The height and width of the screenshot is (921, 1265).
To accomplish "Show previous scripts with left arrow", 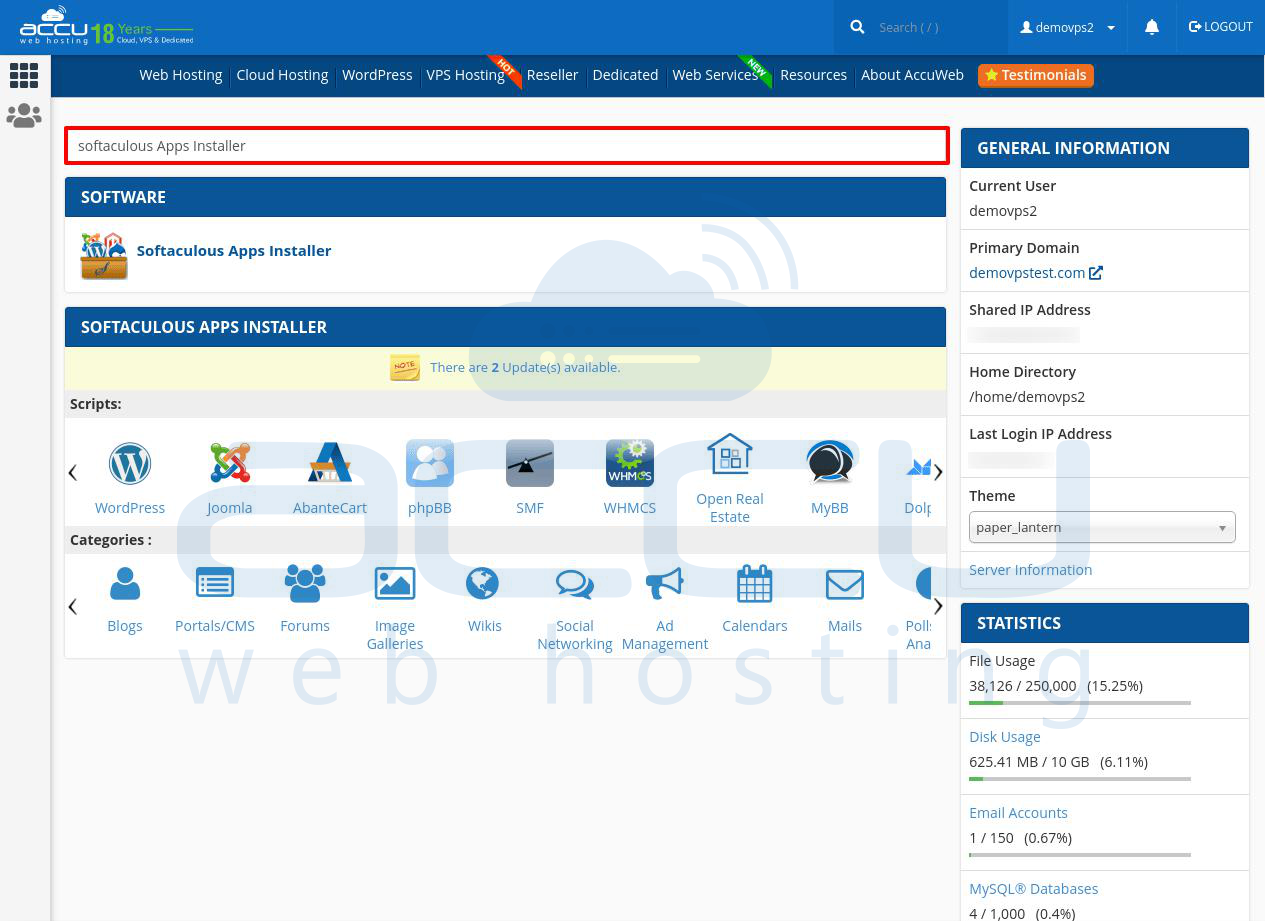I will [72, 472].
